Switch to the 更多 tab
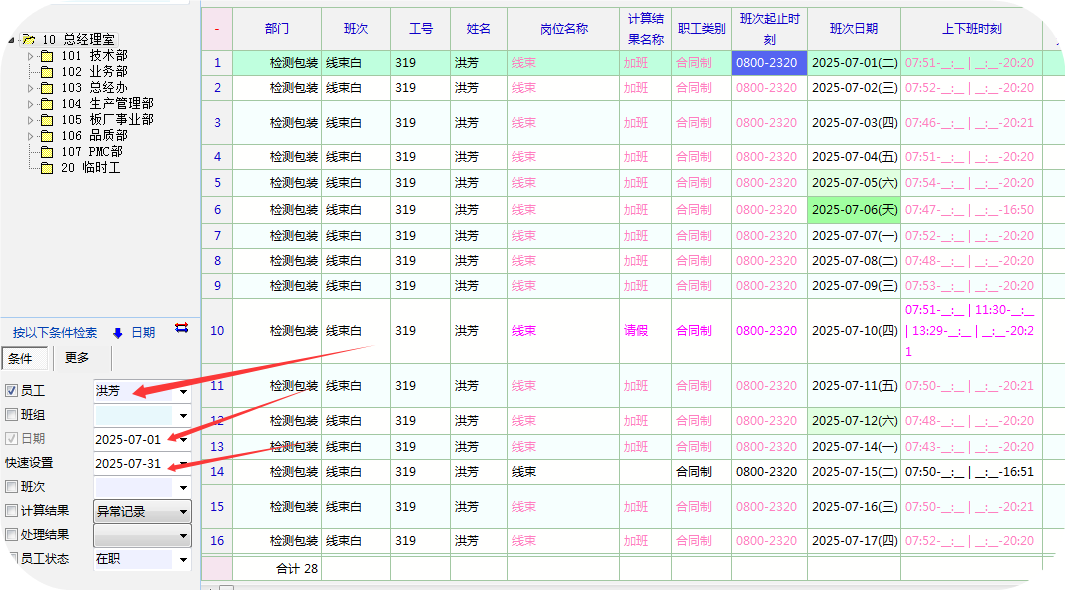1065x590 pixels. (x=77, y=358)
